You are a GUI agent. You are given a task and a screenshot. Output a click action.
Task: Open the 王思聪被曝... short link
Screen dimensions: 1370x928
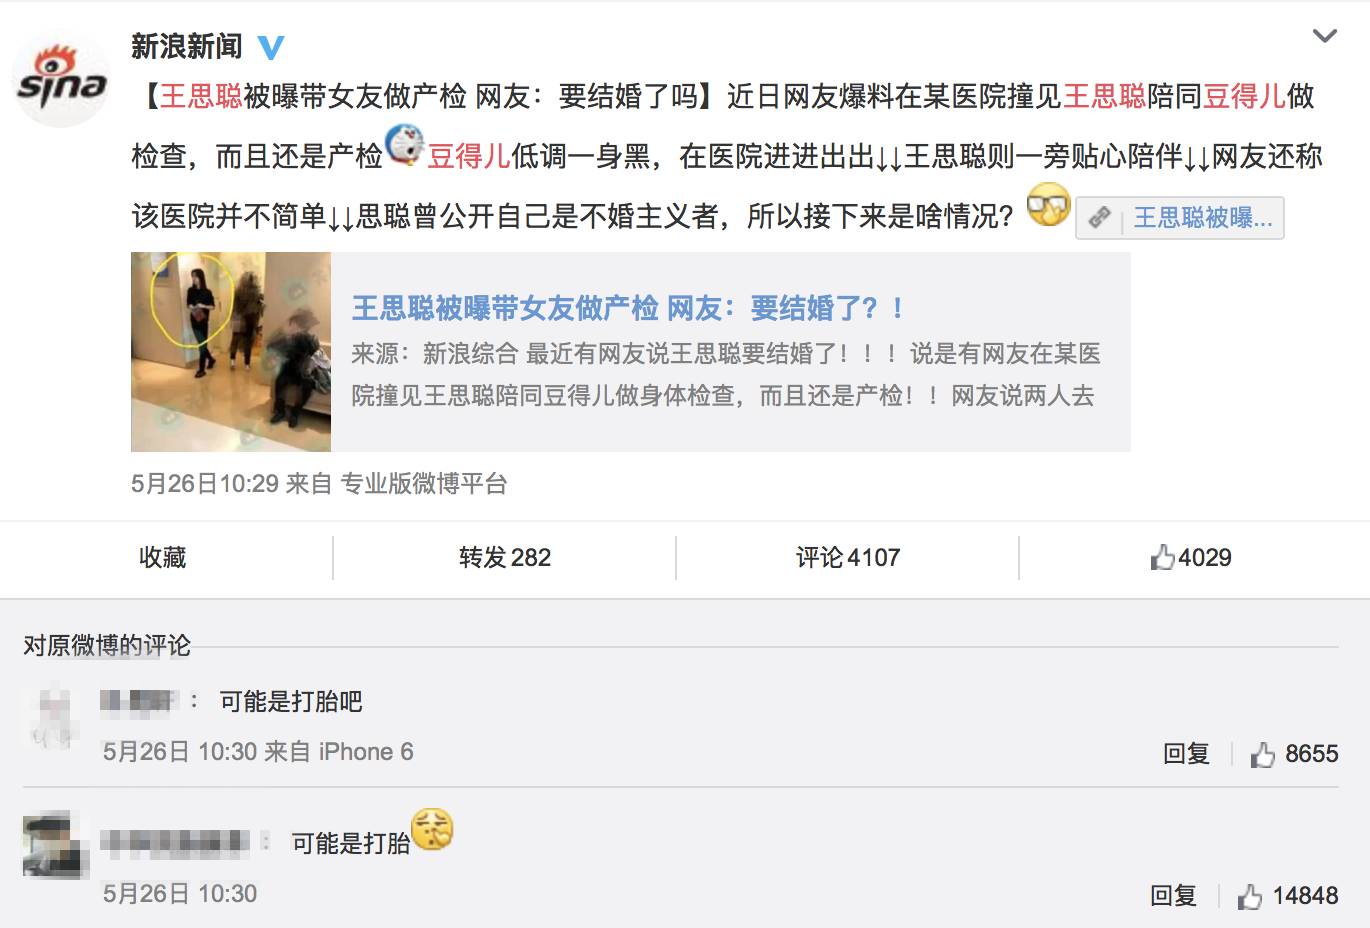click(1180, 218)
